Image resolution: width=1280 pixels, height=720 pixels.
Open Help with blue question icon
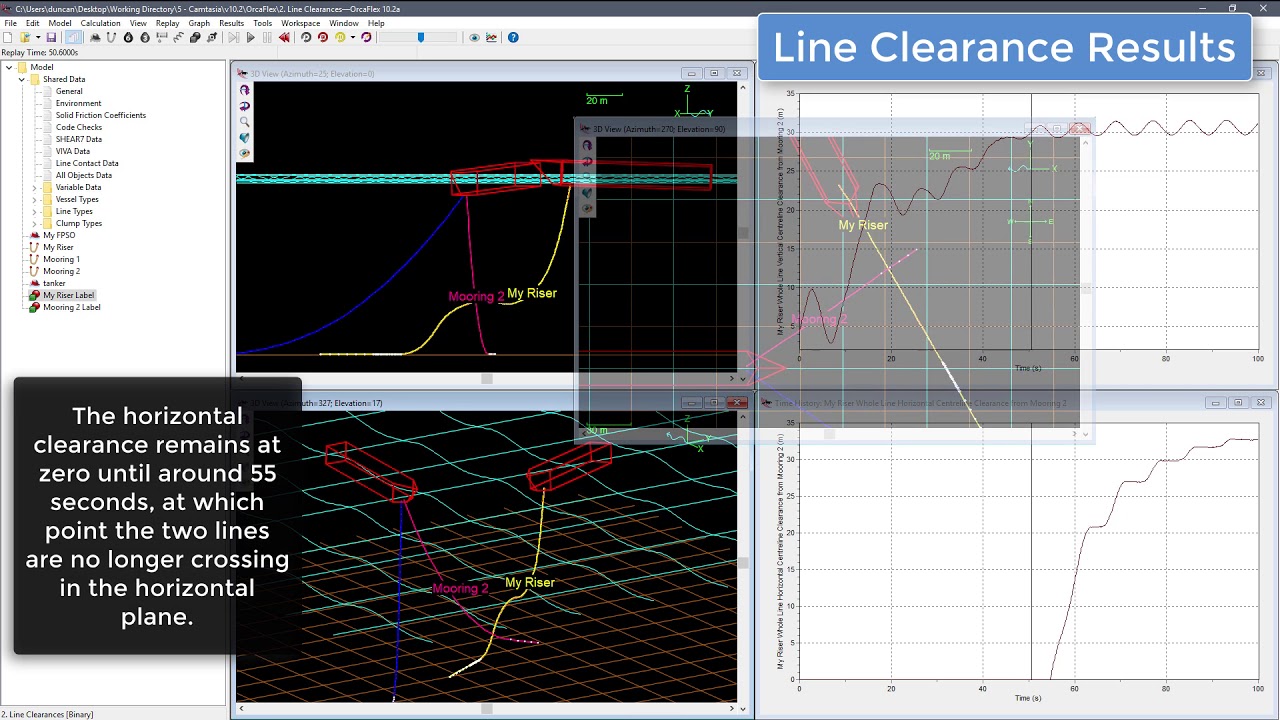pyautogui.click(x=513, y=37)
